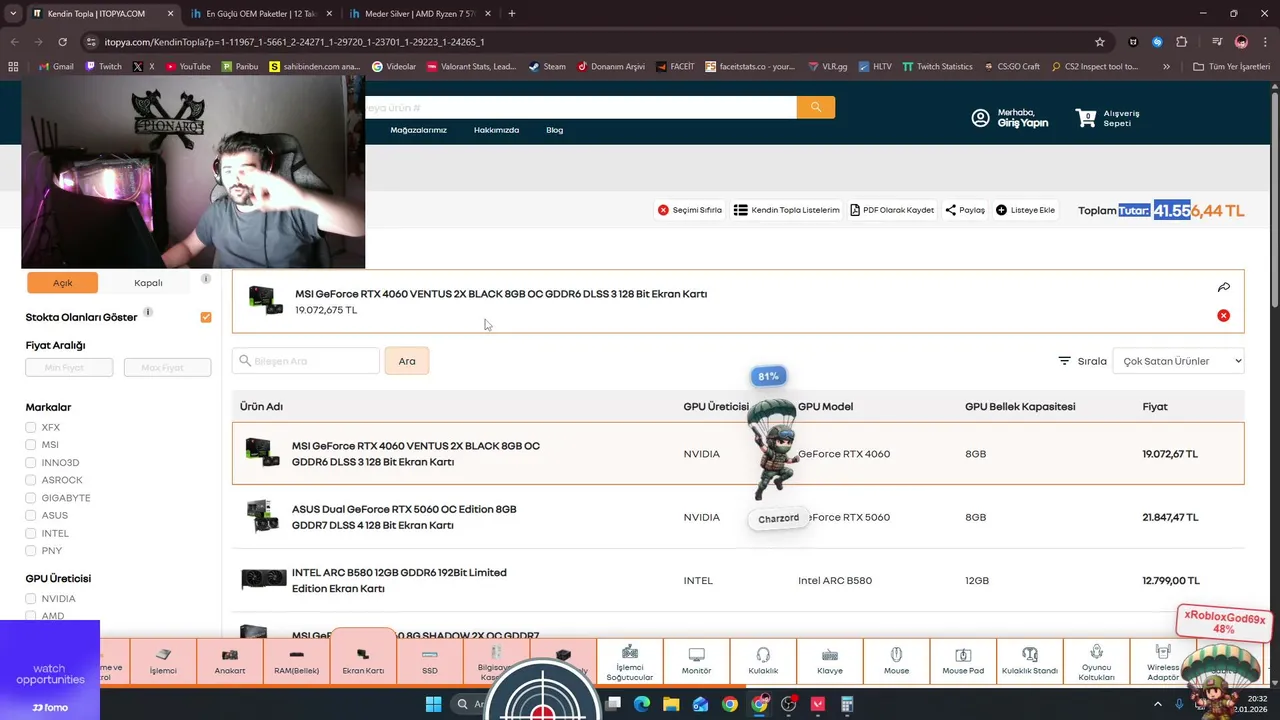This screenshot has height=720, width=1280.
Task: Check NVIDIA under GPU Üreticisi
Action: (31, 599)
